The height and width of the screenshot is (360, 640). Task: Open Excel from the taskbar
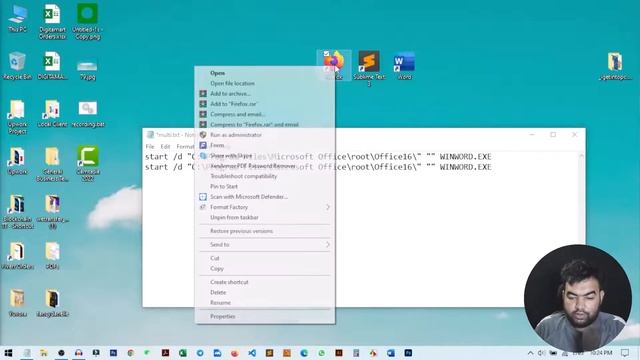pyautogui.click(x=182, y=353)
